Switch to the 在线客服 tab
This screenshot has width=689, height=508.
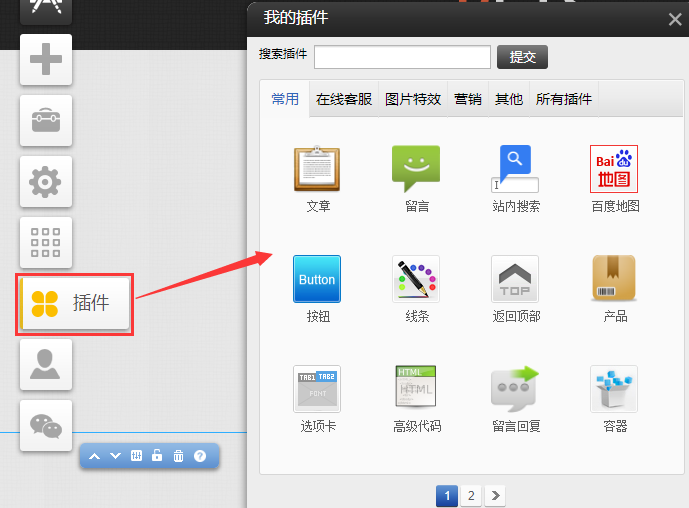pos(344,99)
